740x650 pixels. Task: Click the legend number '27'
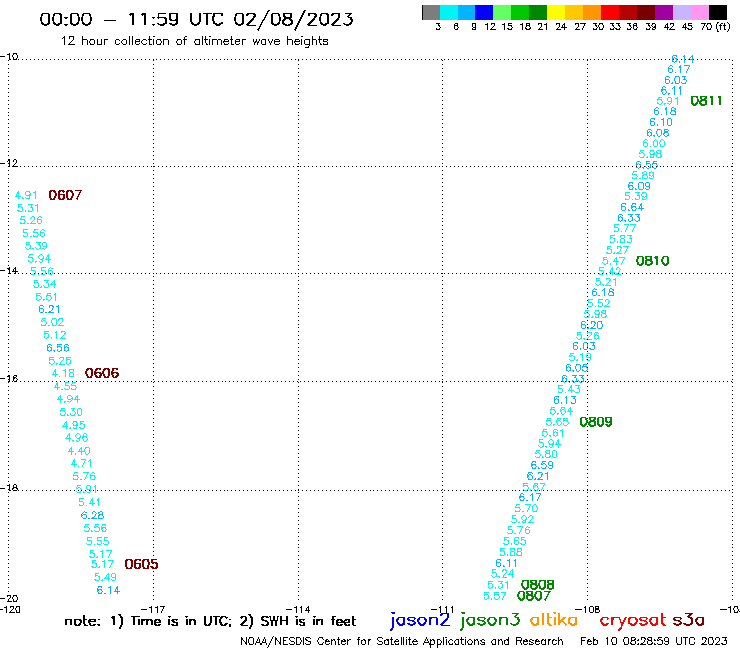click(580, 26)
